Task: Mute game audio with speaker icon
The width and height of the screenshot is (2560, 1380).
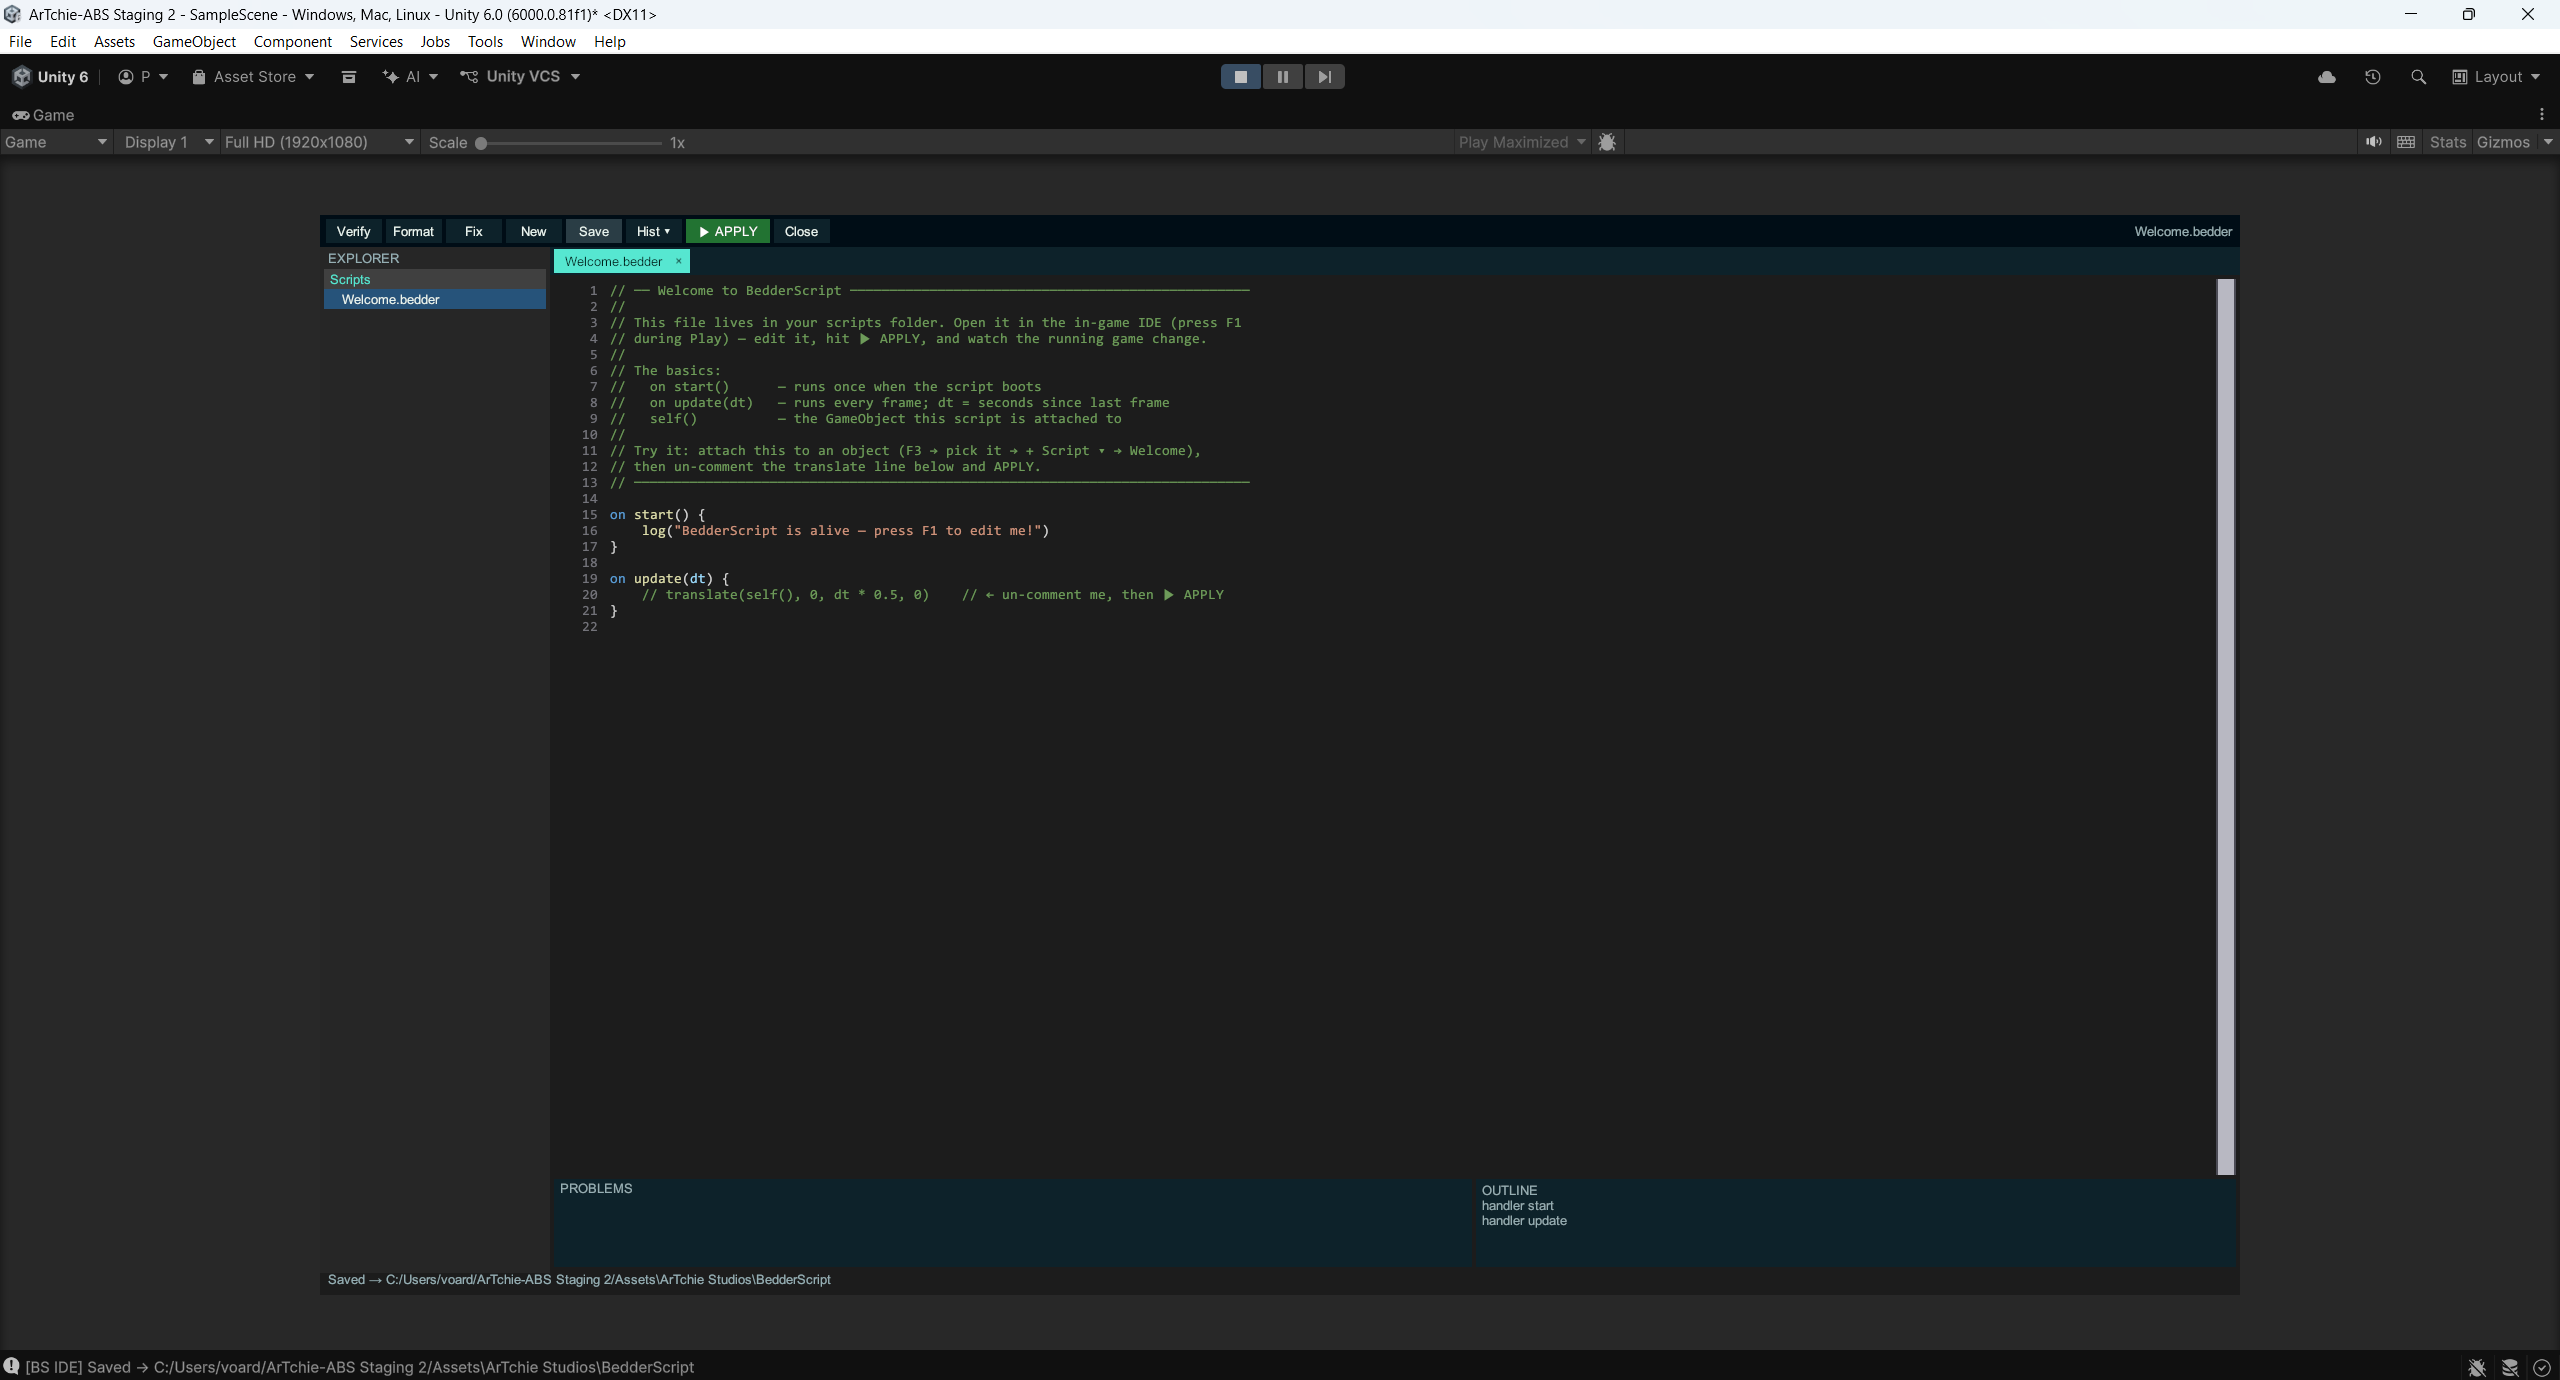Action: coord(2373,142)
